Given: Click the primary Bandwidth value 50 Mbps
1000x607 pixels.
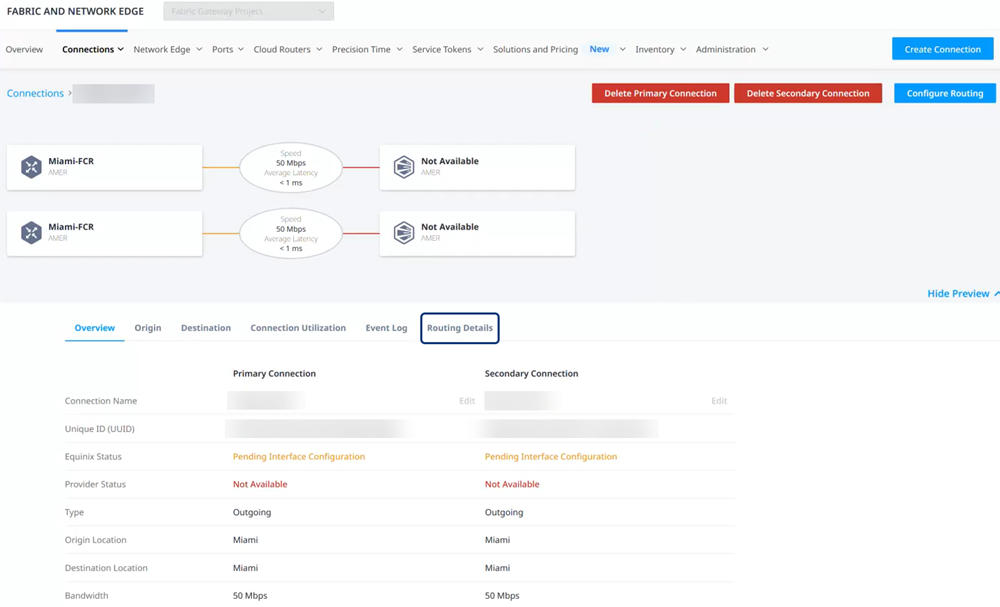Looking at the screenshot, I should pyautogui.click(x=250, y=596).
